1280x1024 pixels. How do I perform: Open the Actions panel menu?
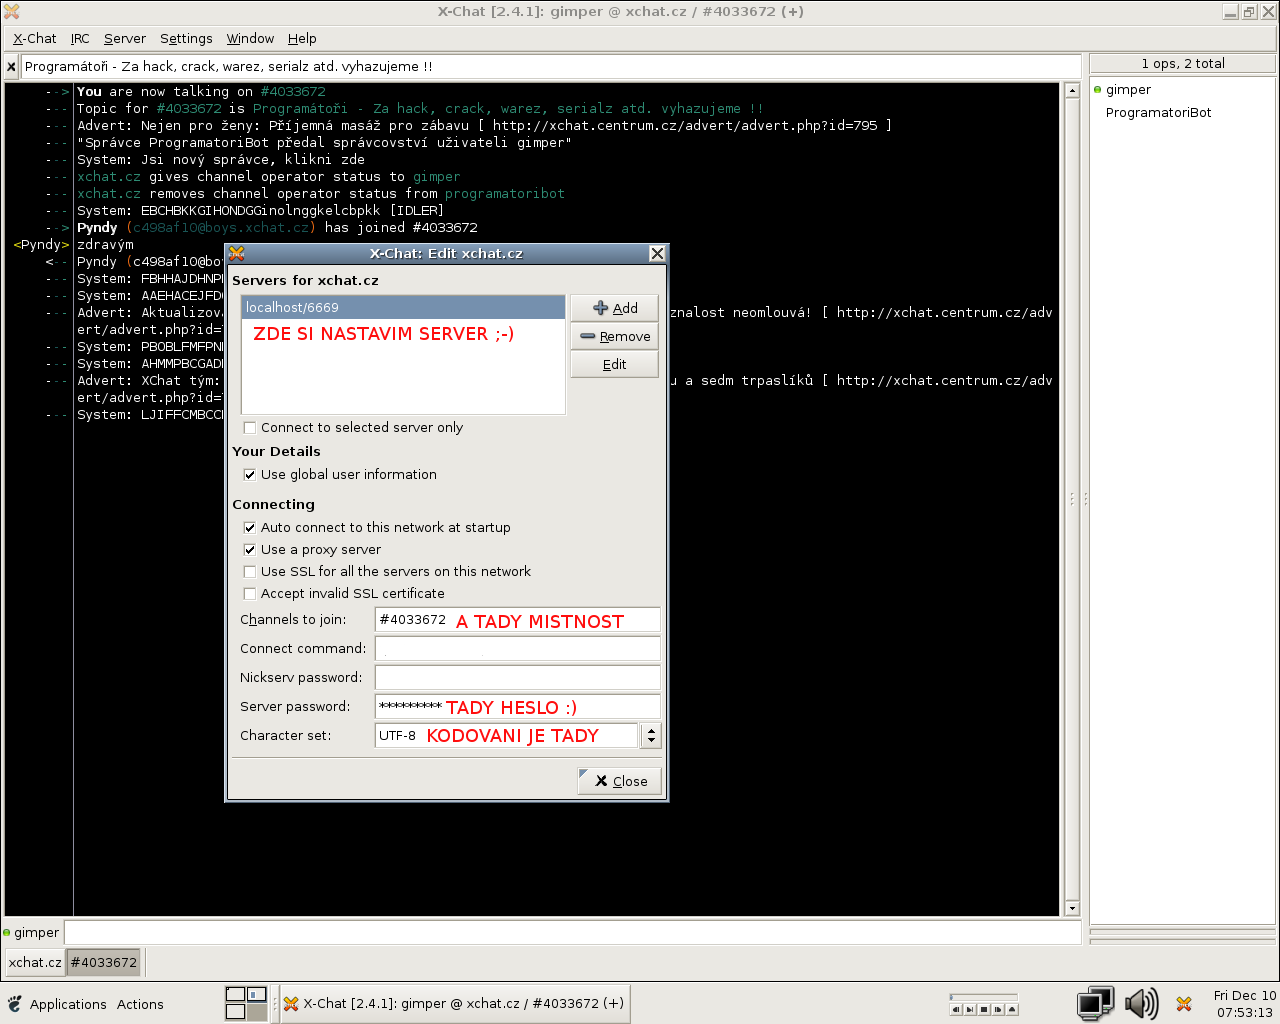pyautogui.click(x=140, y=1004)
